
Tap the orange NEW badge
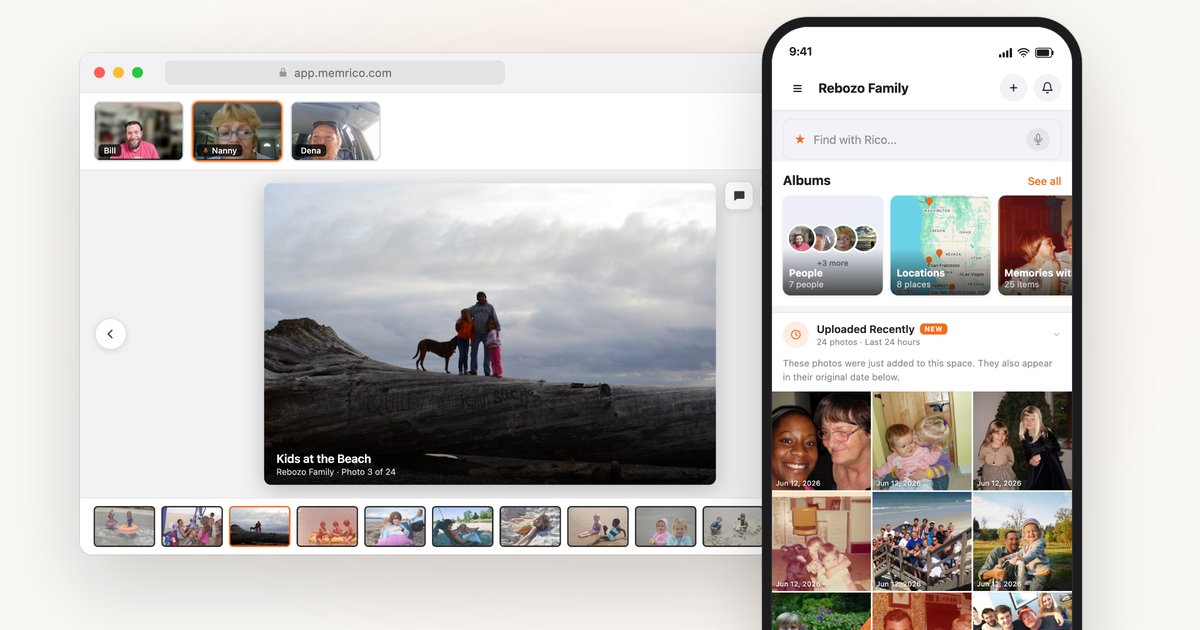(x=934, y=329)
